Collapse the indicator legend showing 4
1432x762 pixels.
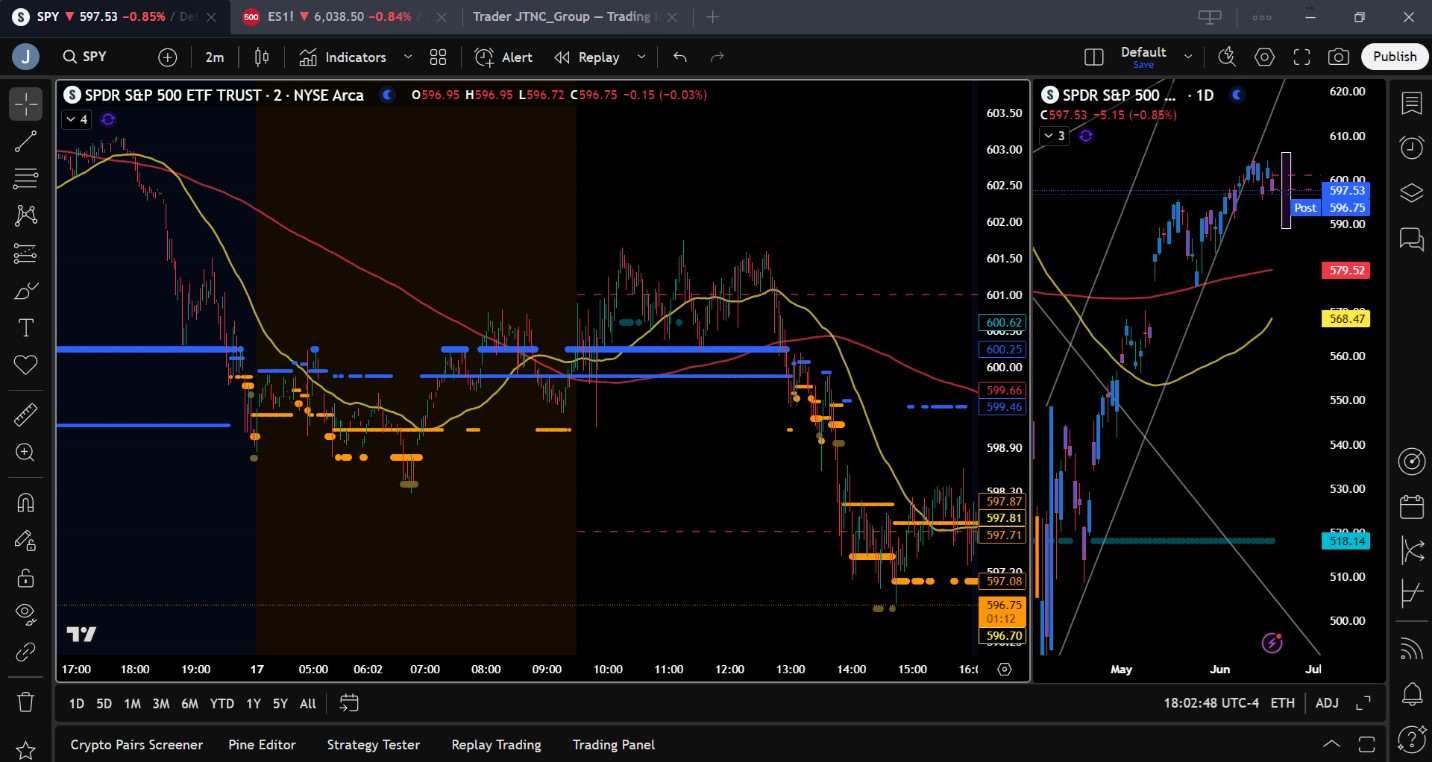(x=76, y=120)
